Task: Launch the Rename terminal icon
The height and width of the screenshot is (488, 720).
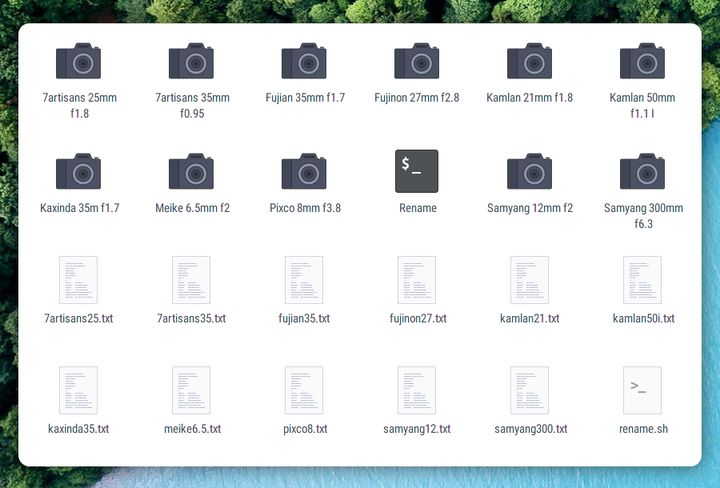Action: (416, 171)
